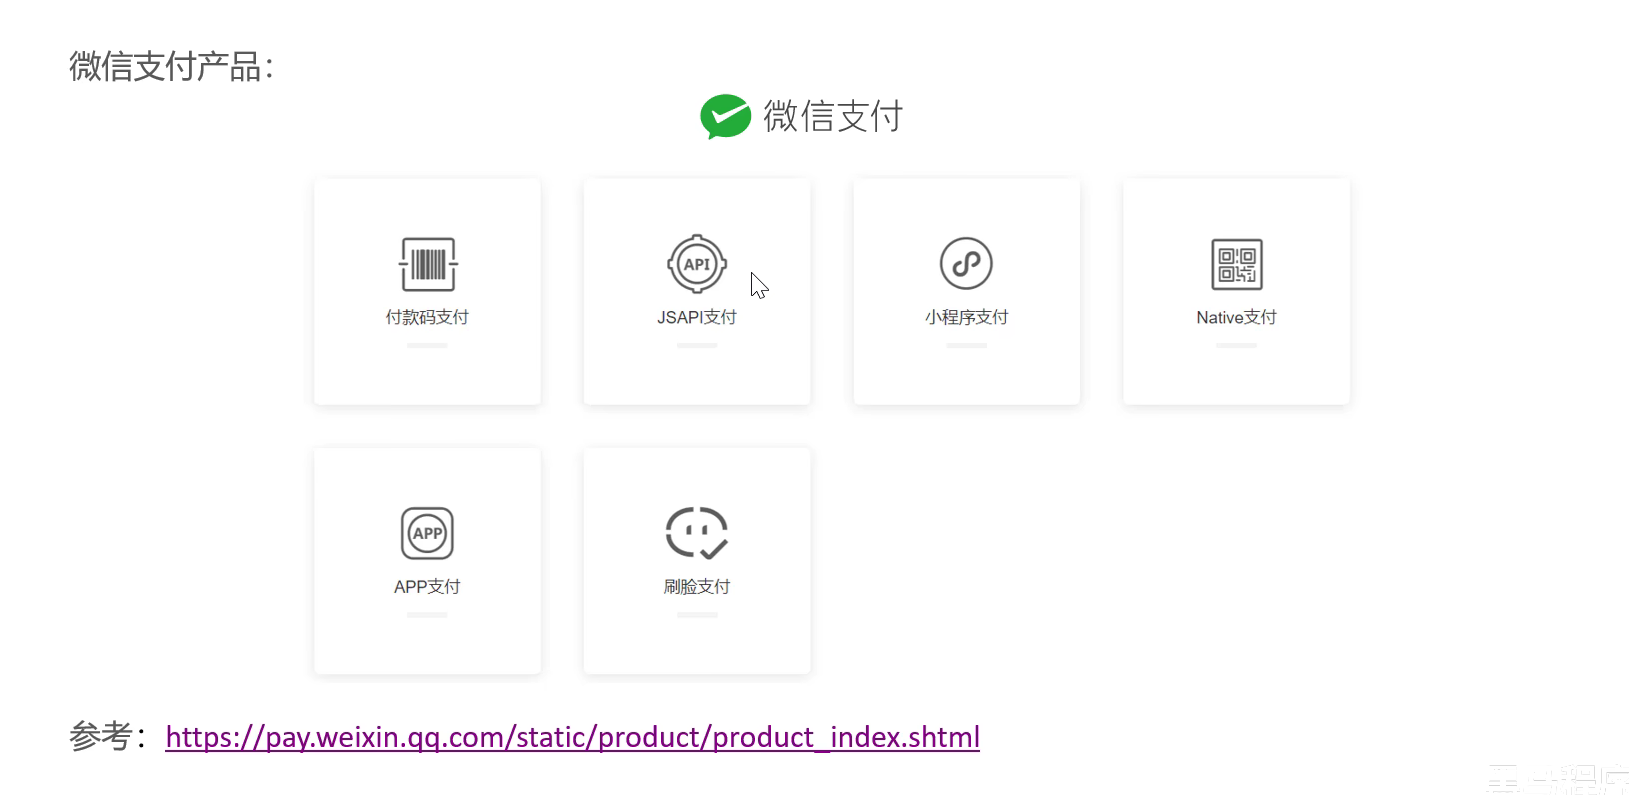Choose the APP支付 text label
The width and height of the screenshot is (1629, 795).
(427, 587)
